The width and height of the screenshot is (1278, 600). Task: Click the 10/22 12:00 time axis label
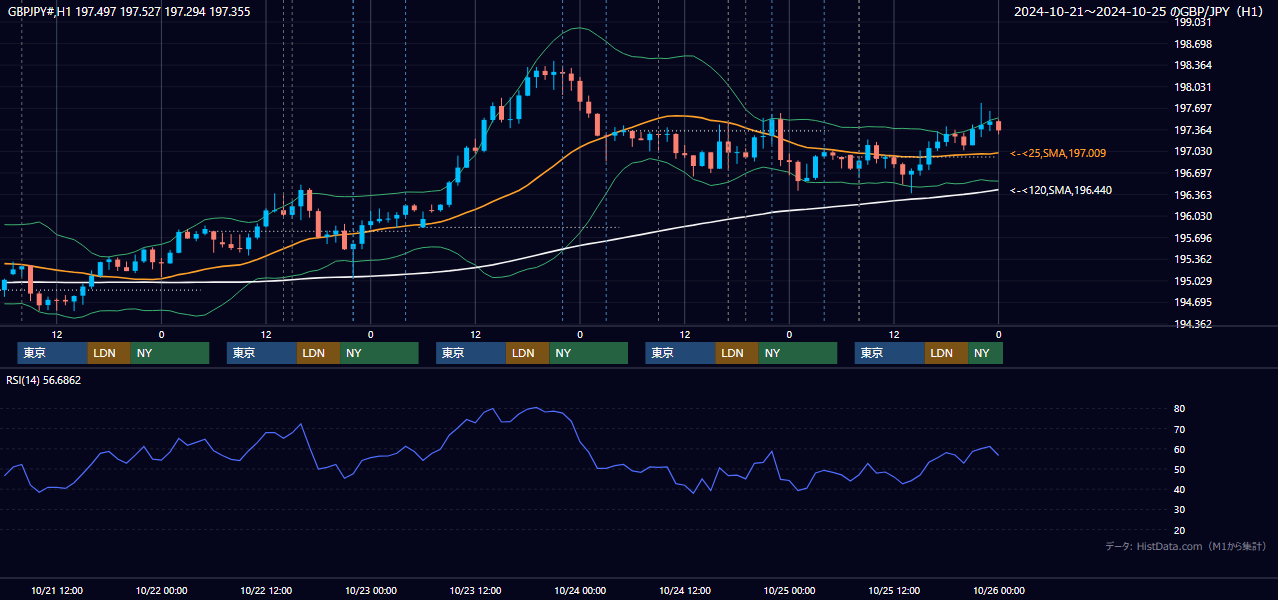pos(266,591)
